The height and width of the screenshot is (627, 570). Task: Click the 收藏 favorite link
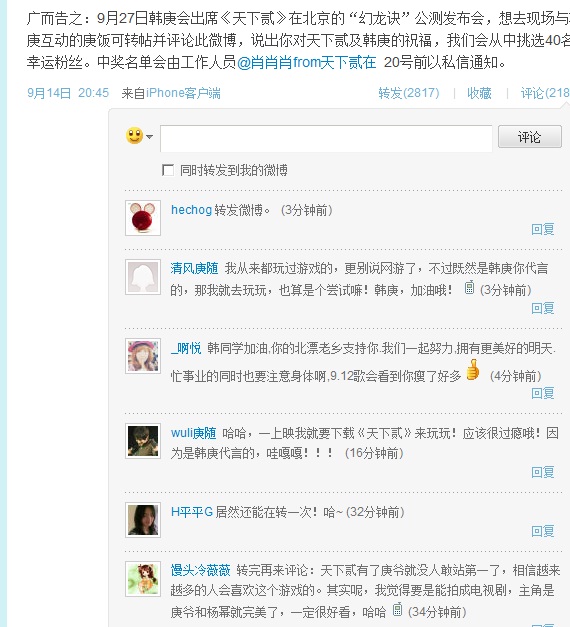coord(479,93)
